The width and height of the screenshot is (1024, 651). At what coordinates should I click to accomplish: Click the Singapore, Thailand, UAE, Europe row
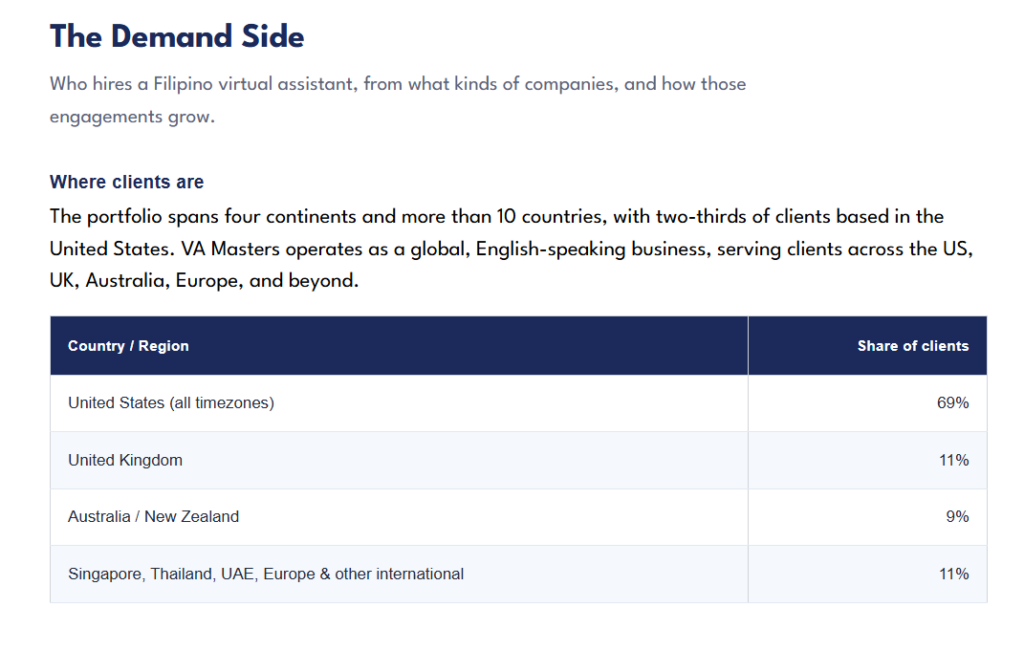[519, 574]
